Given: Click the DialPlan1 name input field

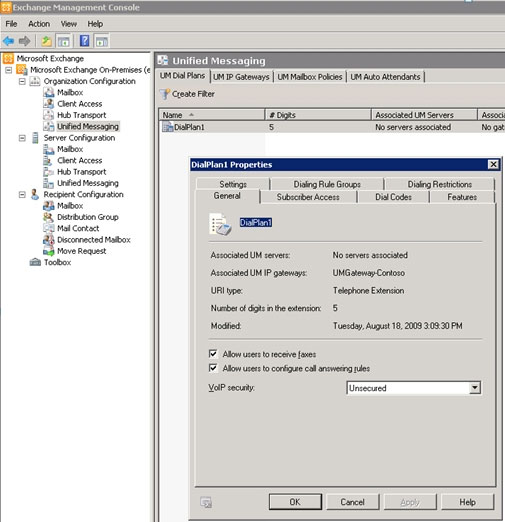Looking at the screenshot, I should pyautogui.click(x=256, y=223).
